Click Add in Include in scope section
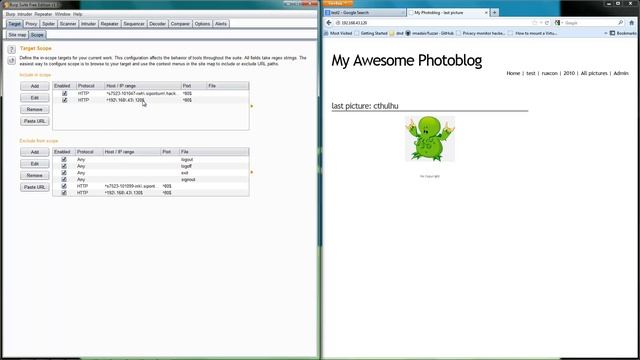 (35, 86)
